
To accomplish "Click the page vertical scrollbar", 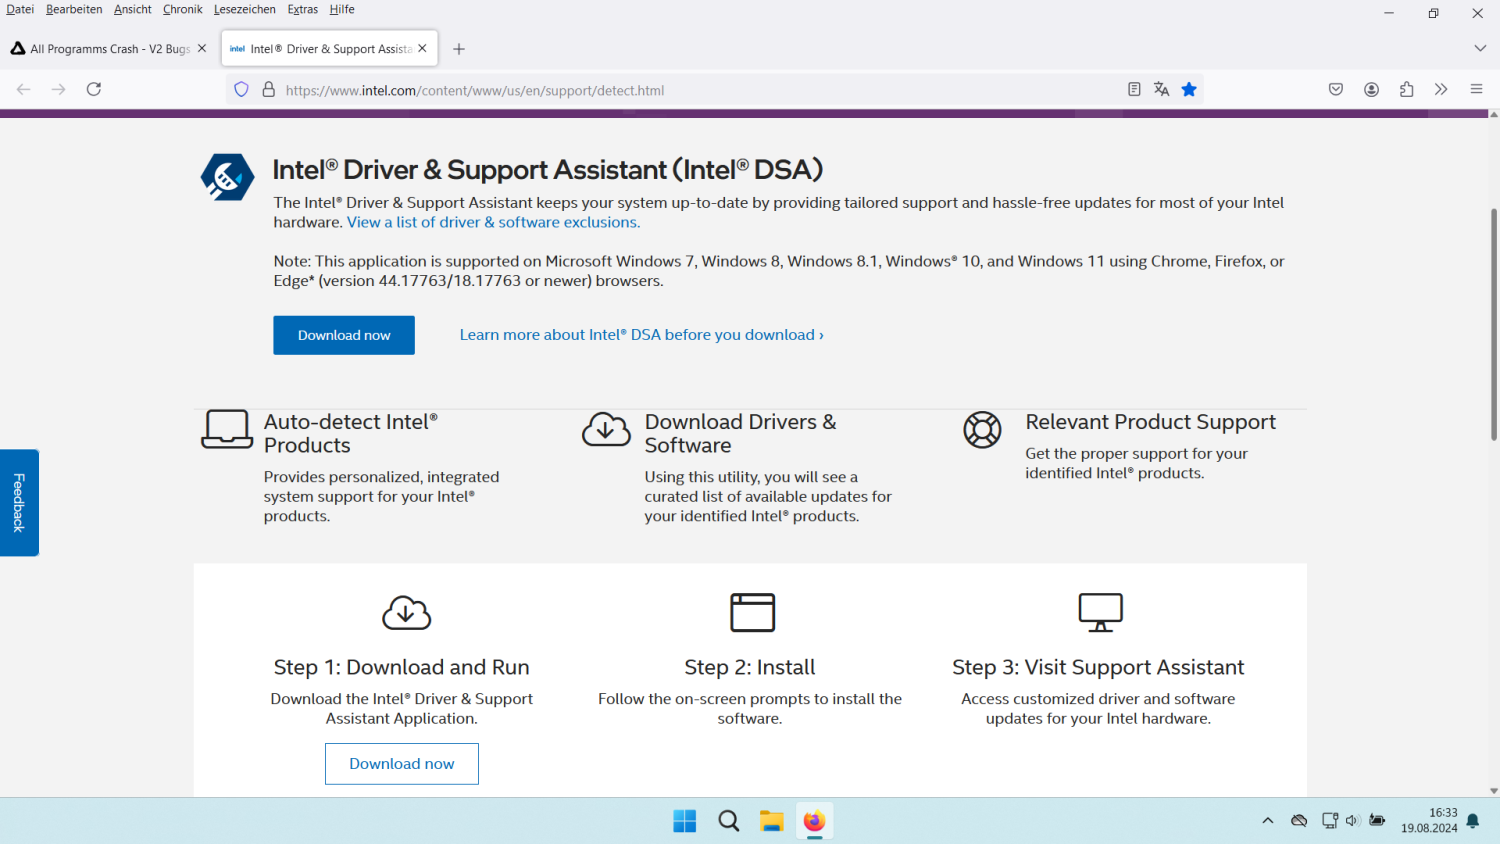I will pyautogui.click(x=1494, y=324).
